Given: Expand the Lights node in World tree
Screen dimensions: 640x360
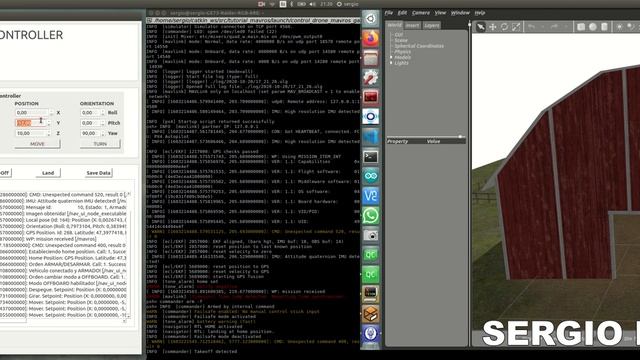Looking at the screenshot, I should tap(391, 63).
